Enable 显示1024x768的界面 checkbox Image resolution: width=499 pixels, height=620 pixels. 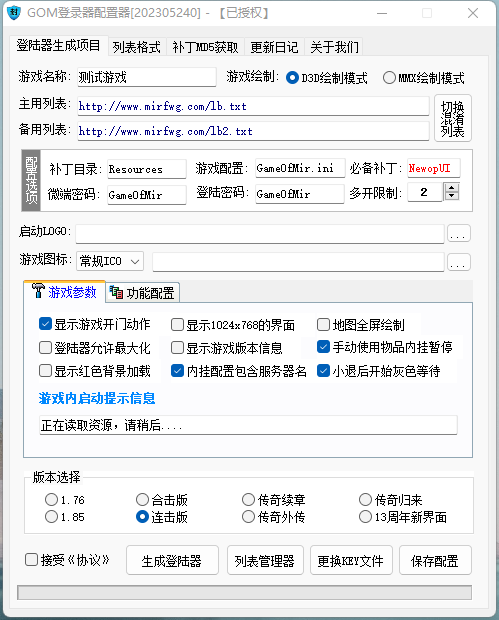click(x=177, y=325)
